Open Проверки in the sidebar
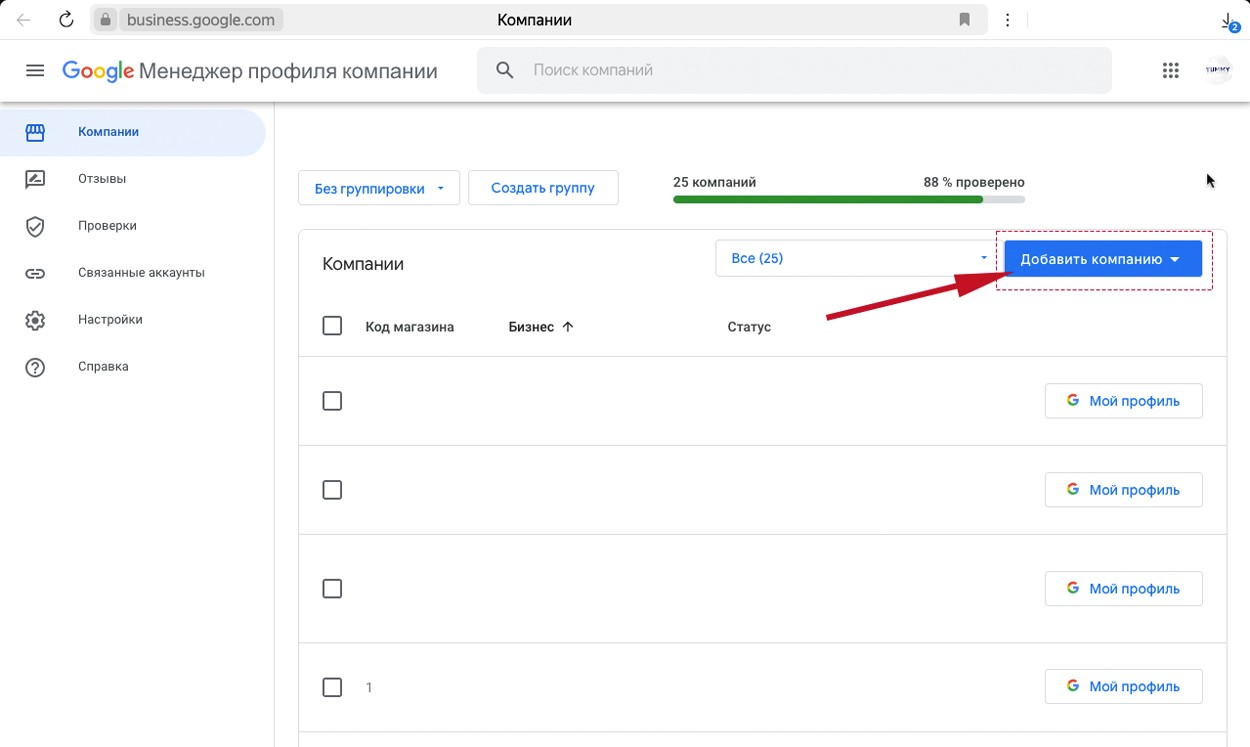1250x747 pixels. pos(132,226)
